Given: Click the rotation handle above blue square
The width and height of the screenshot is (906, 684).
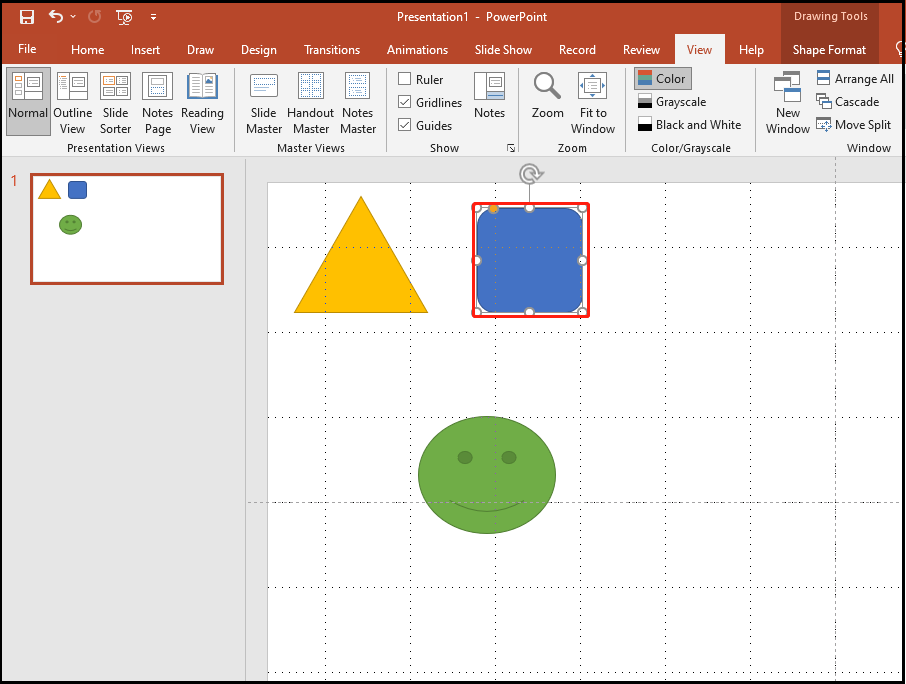Looking at the screenshot, I should (530, 173).
